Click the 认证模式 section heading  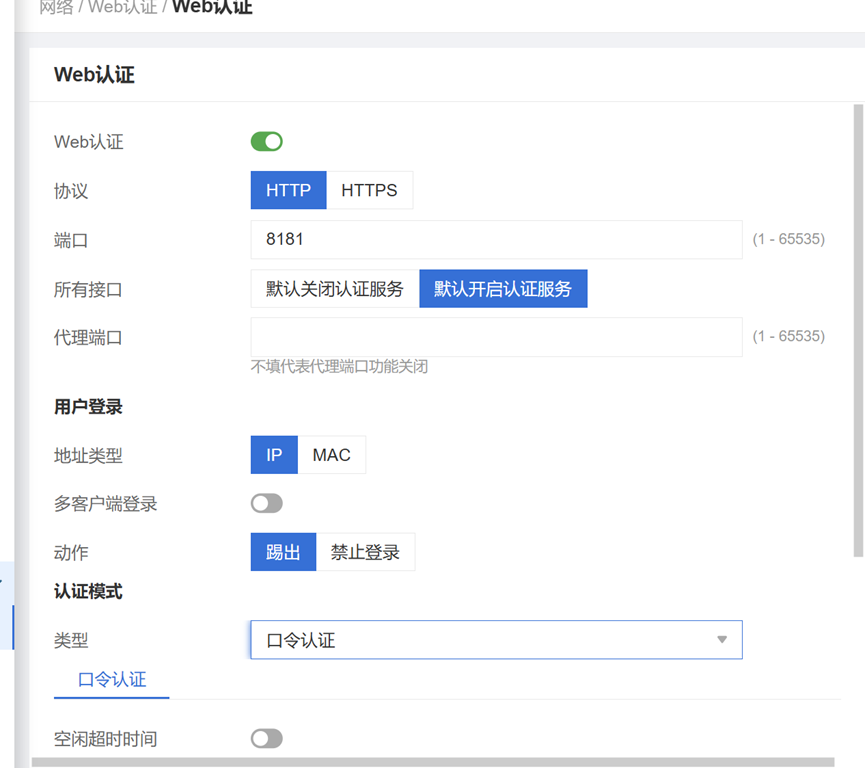point(88,591)
